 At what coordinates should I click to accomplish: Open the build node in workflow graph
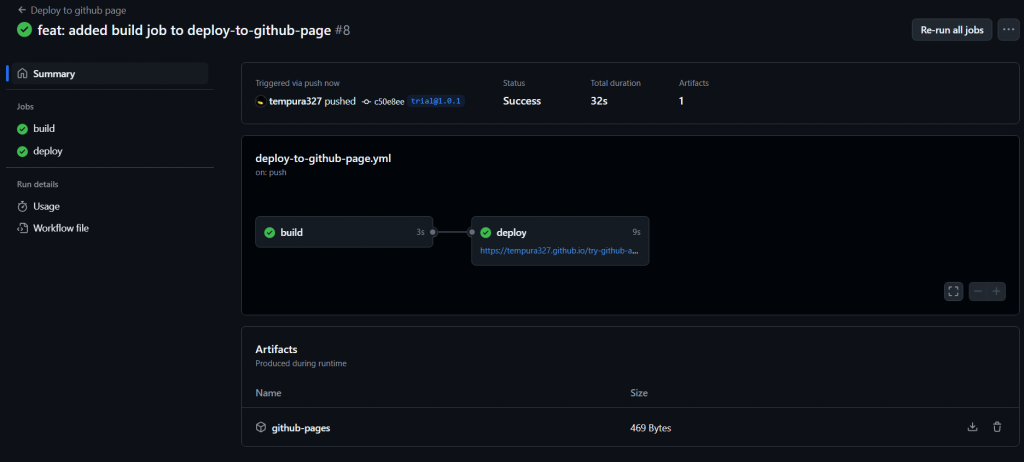(344, 232)
